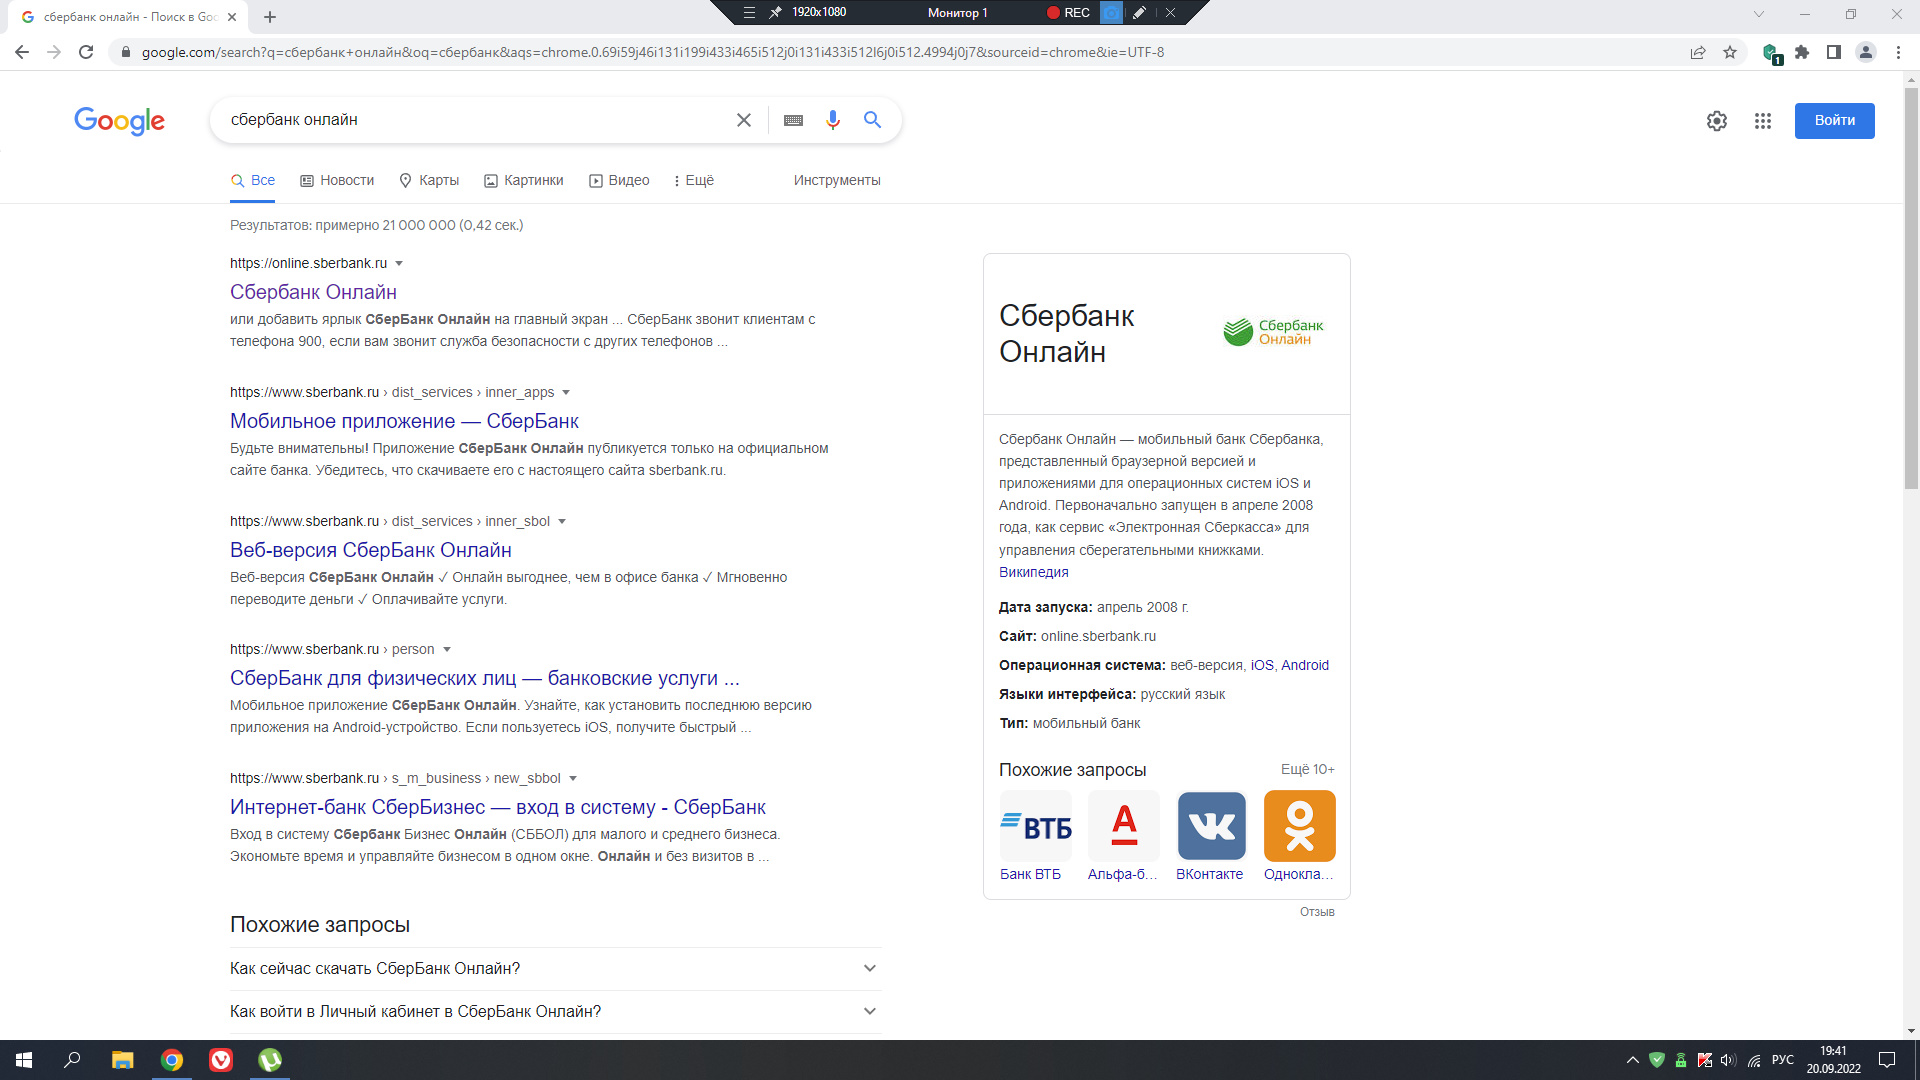Image resolution: width=1920 pixels, height=1080 pixels.
Task: Toggle the Chrome side panel icon
Action: 1834,52
